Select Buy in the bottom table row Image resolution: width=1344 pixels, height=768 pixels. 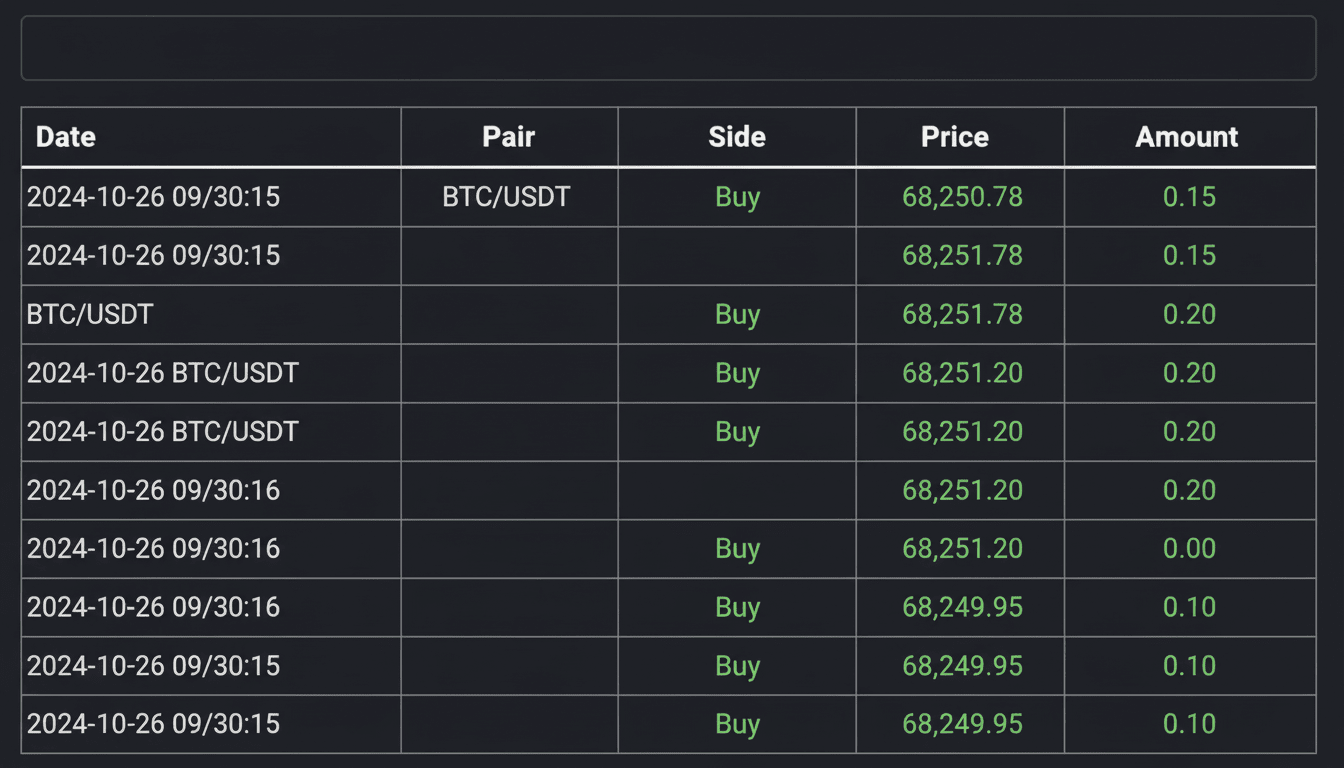tap(738, 725)
